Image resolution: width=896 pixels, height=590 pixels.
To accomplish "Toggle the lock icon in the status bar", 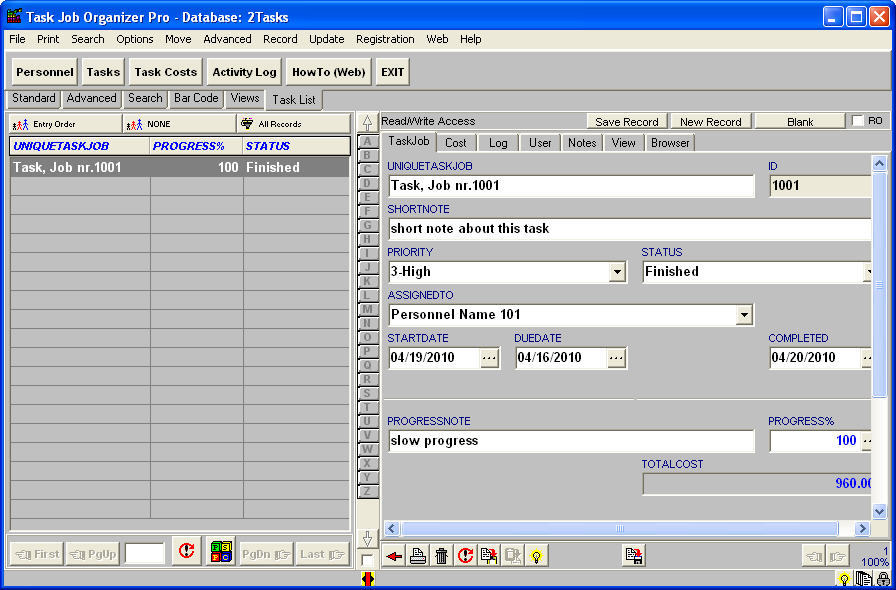I will pyautogui.click(x=882, y=578).
